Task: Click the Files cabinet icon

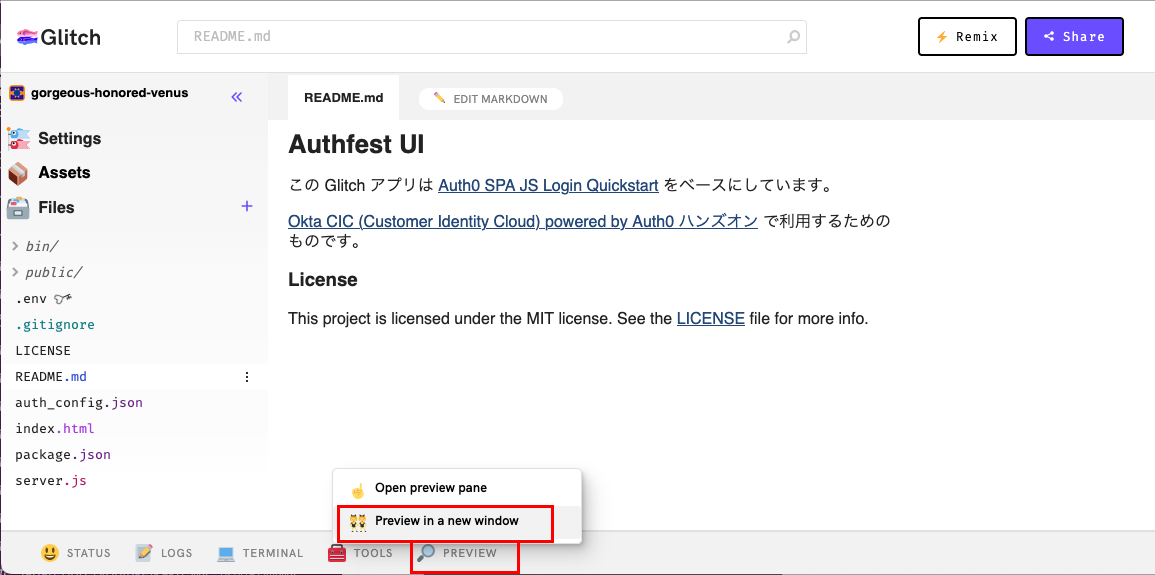Action: point(18,208)
